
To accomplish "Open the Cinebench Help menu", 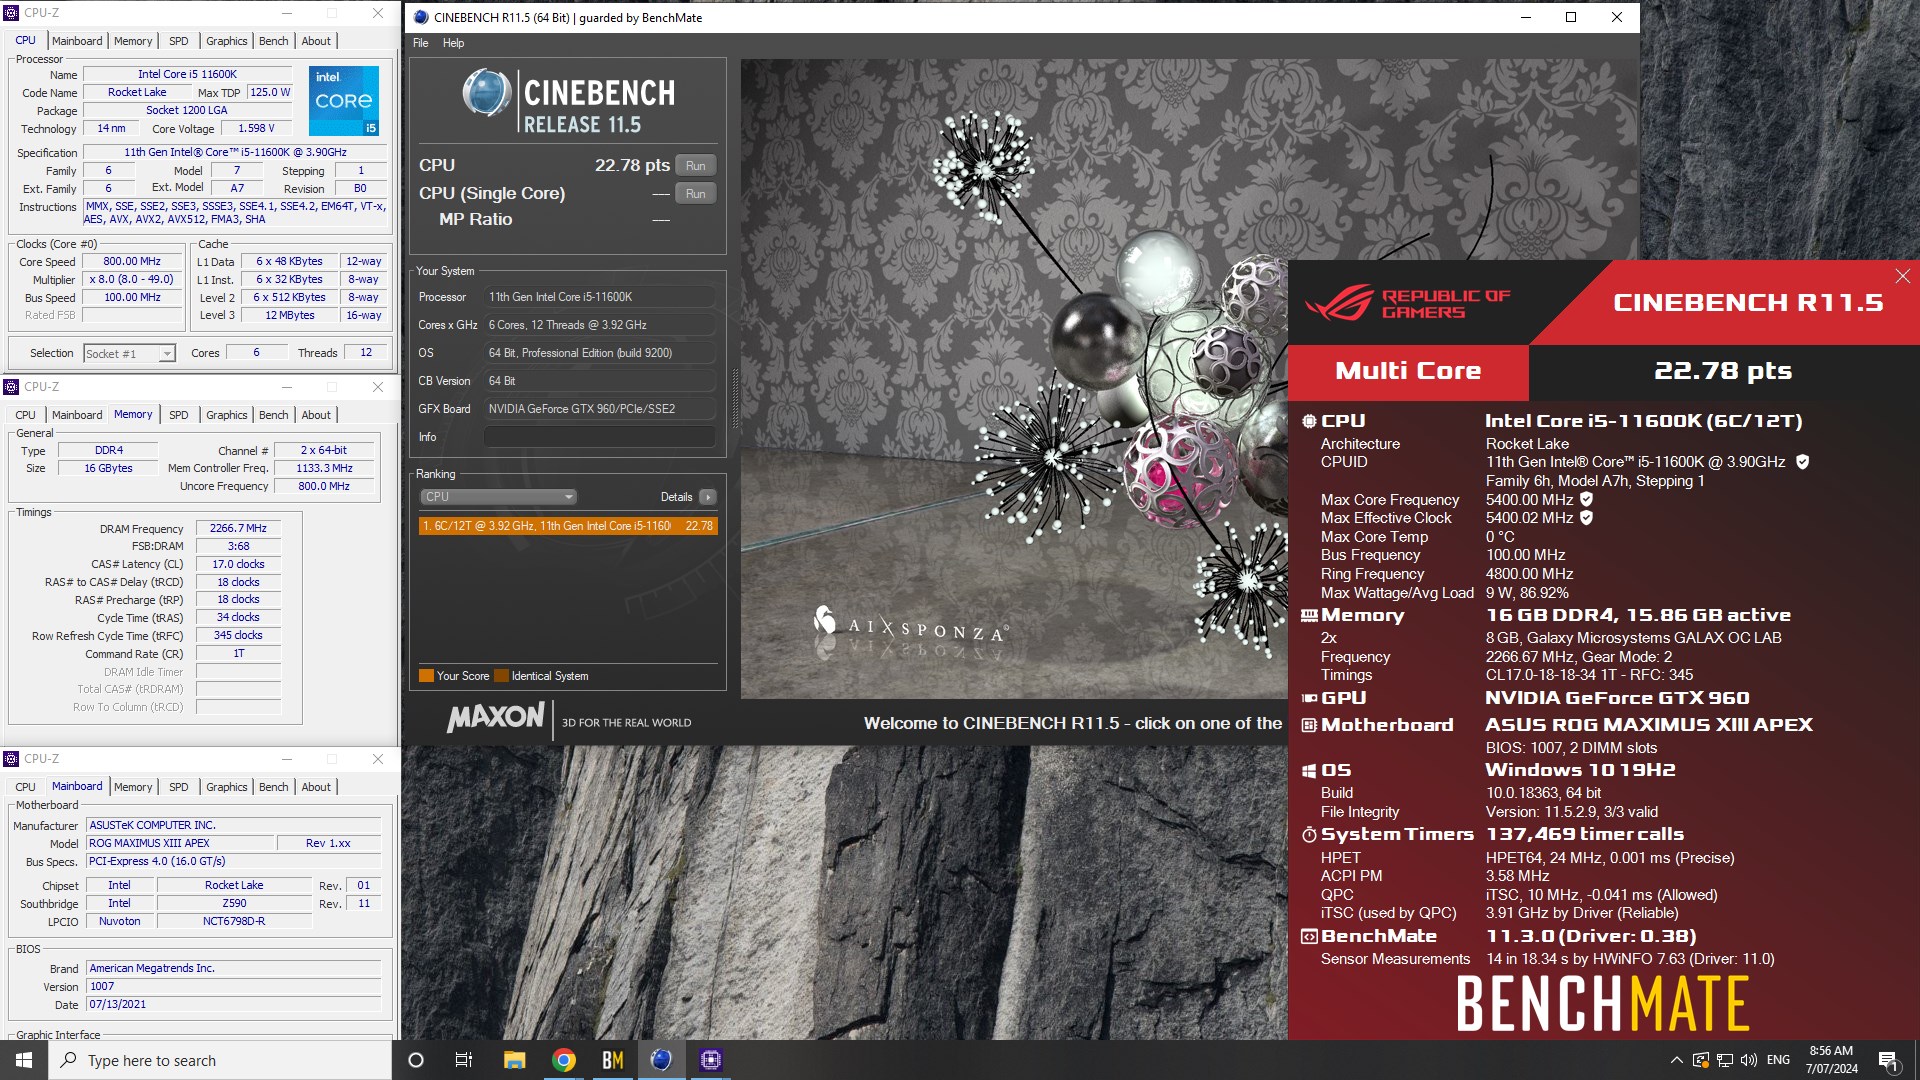I will (453, 43).
